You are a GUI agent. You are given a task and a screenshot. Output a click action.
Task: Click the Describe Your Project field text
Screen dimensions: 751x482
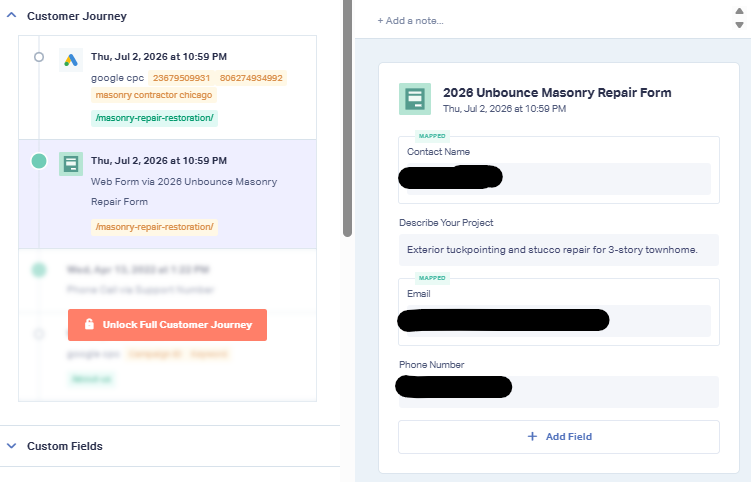tap(552, 250)
